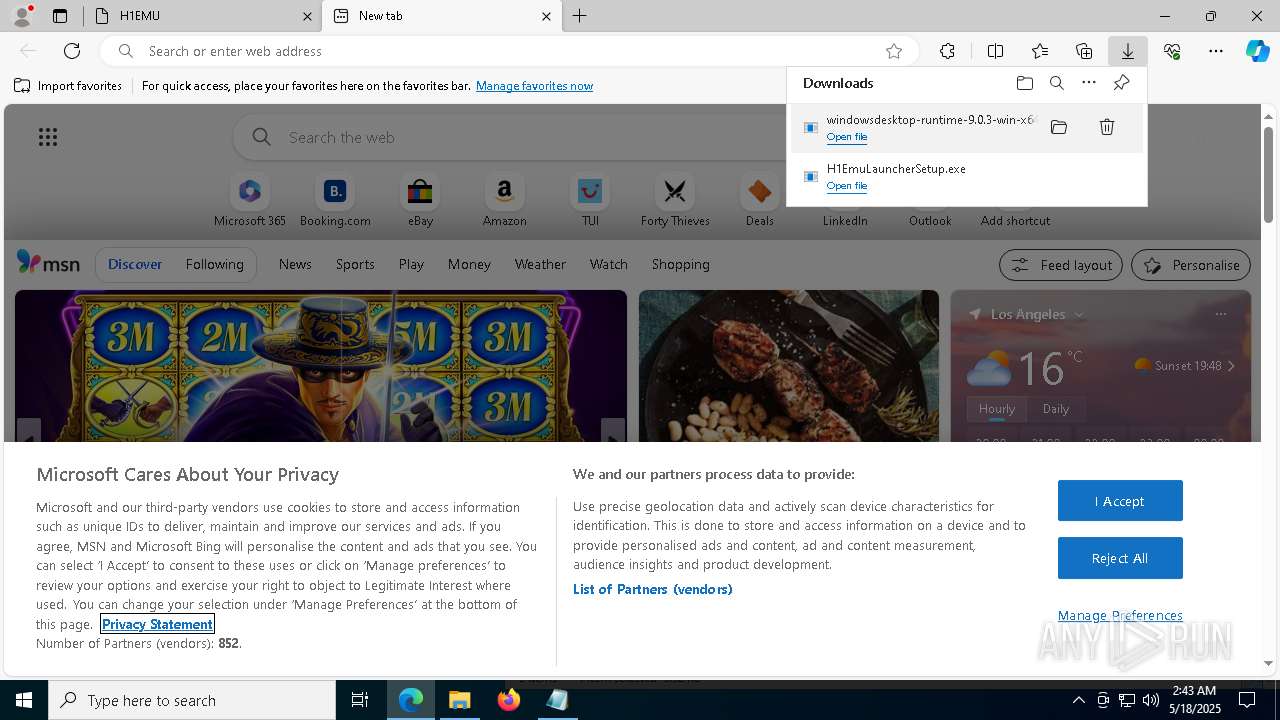This screenshot has height=720, width=1280.
Task: Toggle Split screen view
Action: pos(995,51)
